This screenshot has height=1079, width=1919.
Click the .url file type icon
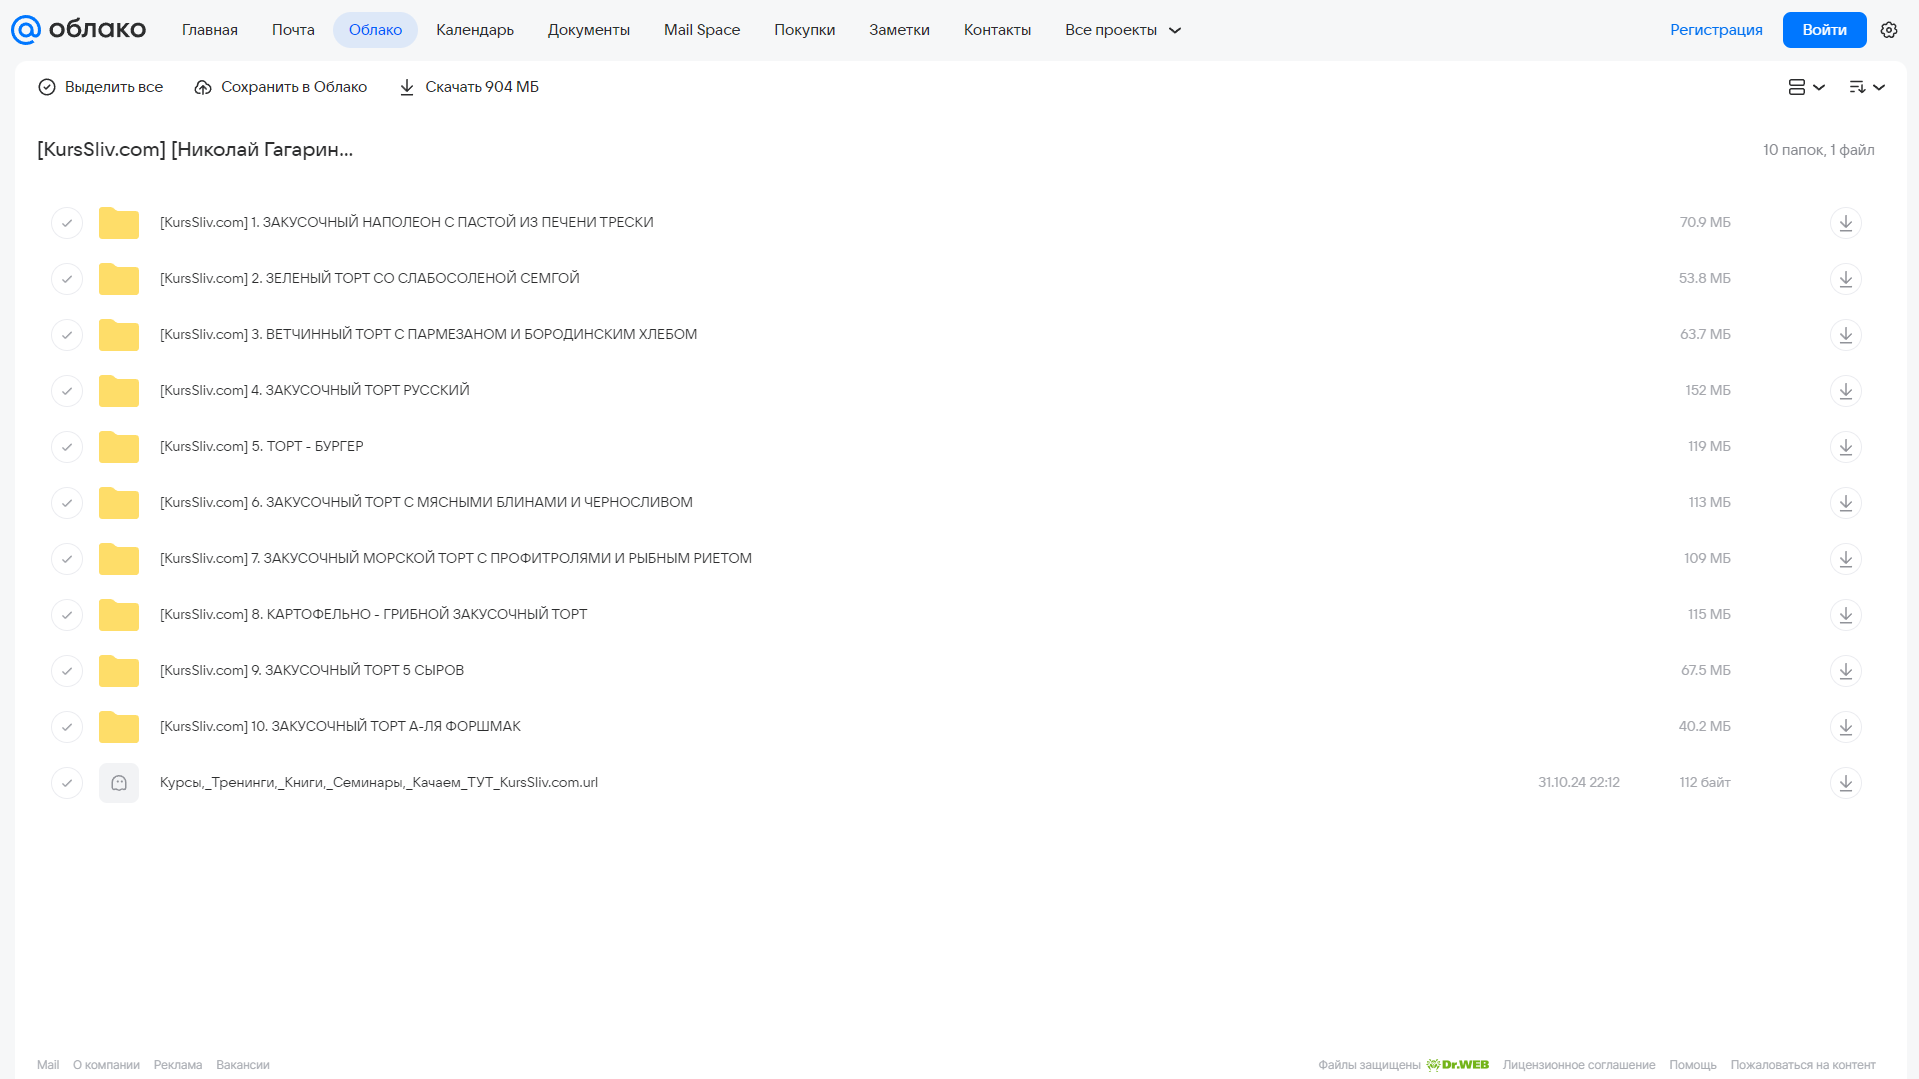point(119,783)
